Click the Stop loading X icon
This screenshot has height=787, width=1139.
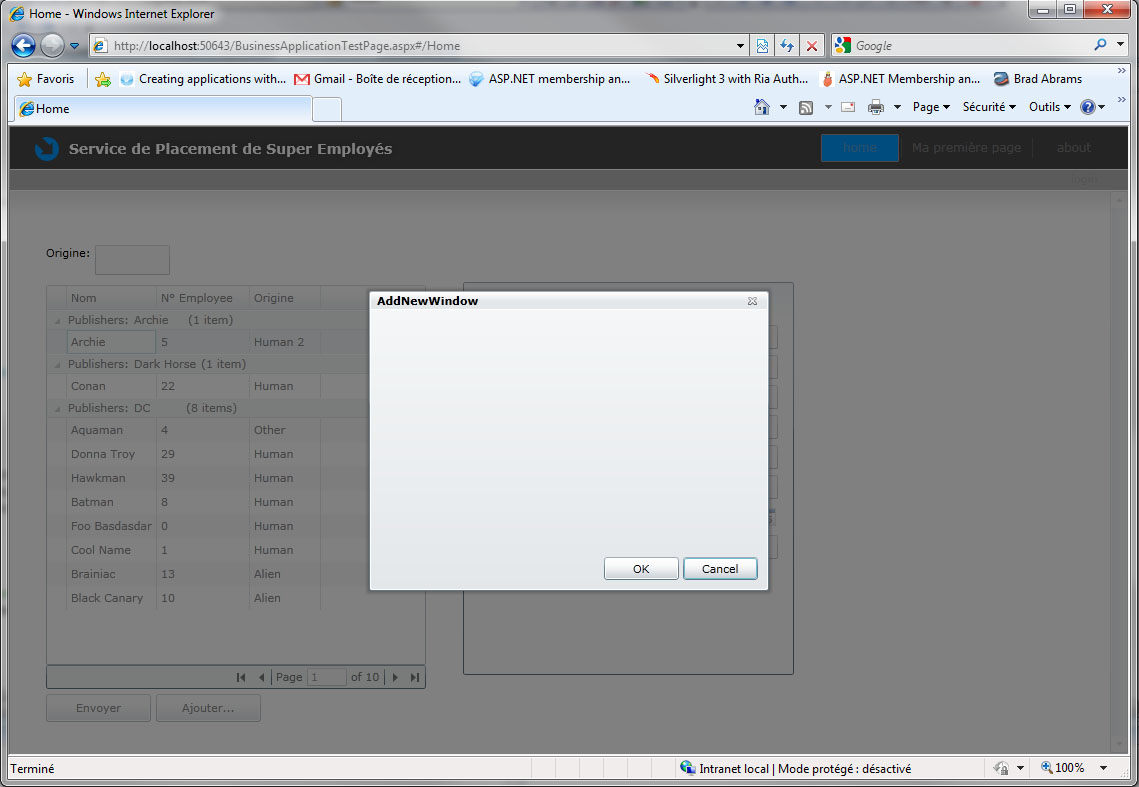coord(811,46)
